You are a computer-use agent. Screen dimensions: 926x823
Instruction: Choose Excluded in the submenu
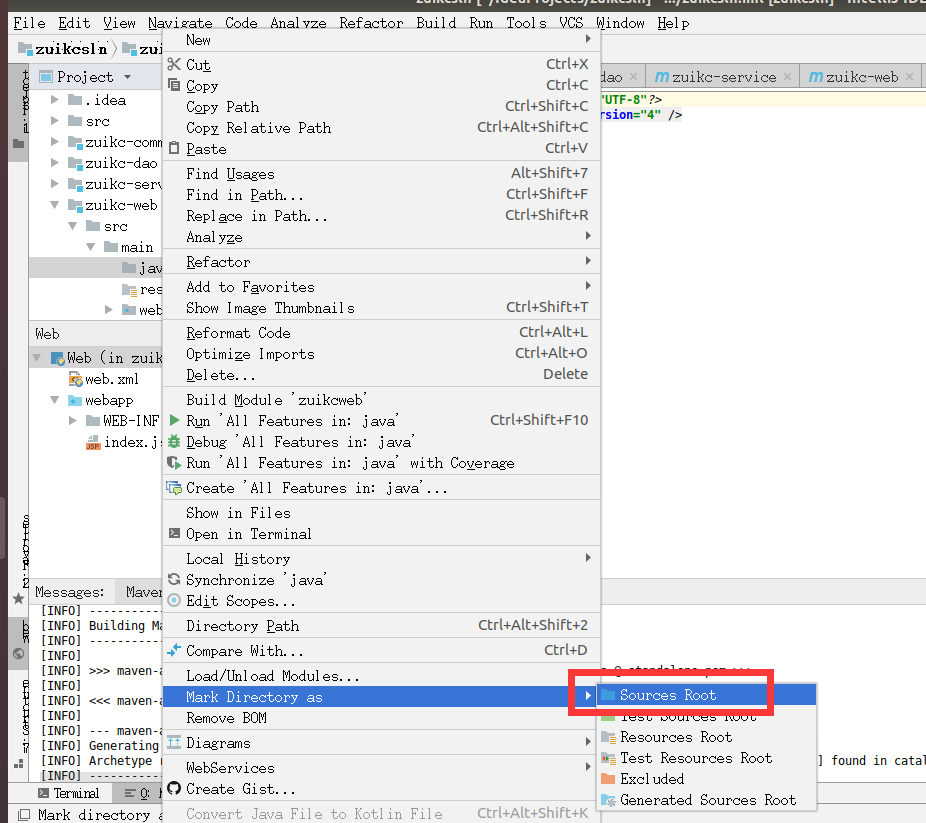[x=707, y=779]
